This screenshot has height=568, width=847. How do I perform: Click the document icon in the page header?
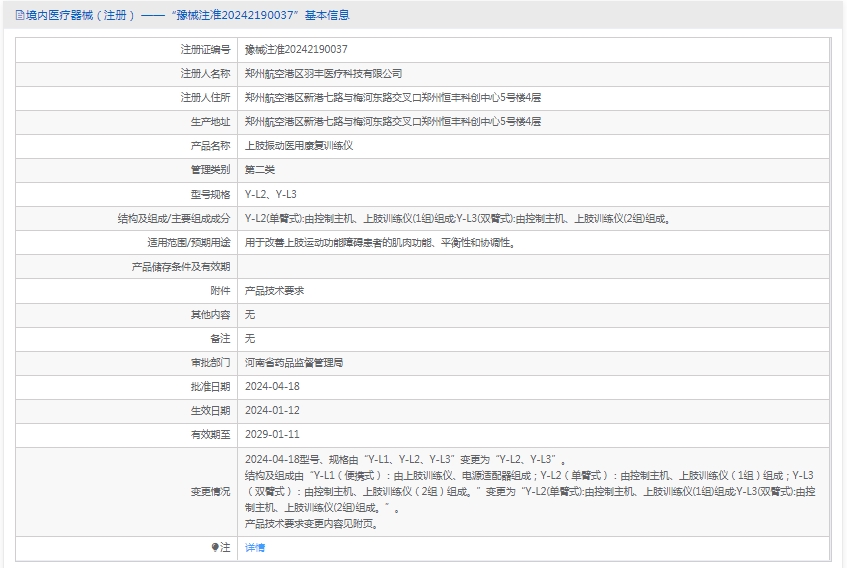click(20, 15)
